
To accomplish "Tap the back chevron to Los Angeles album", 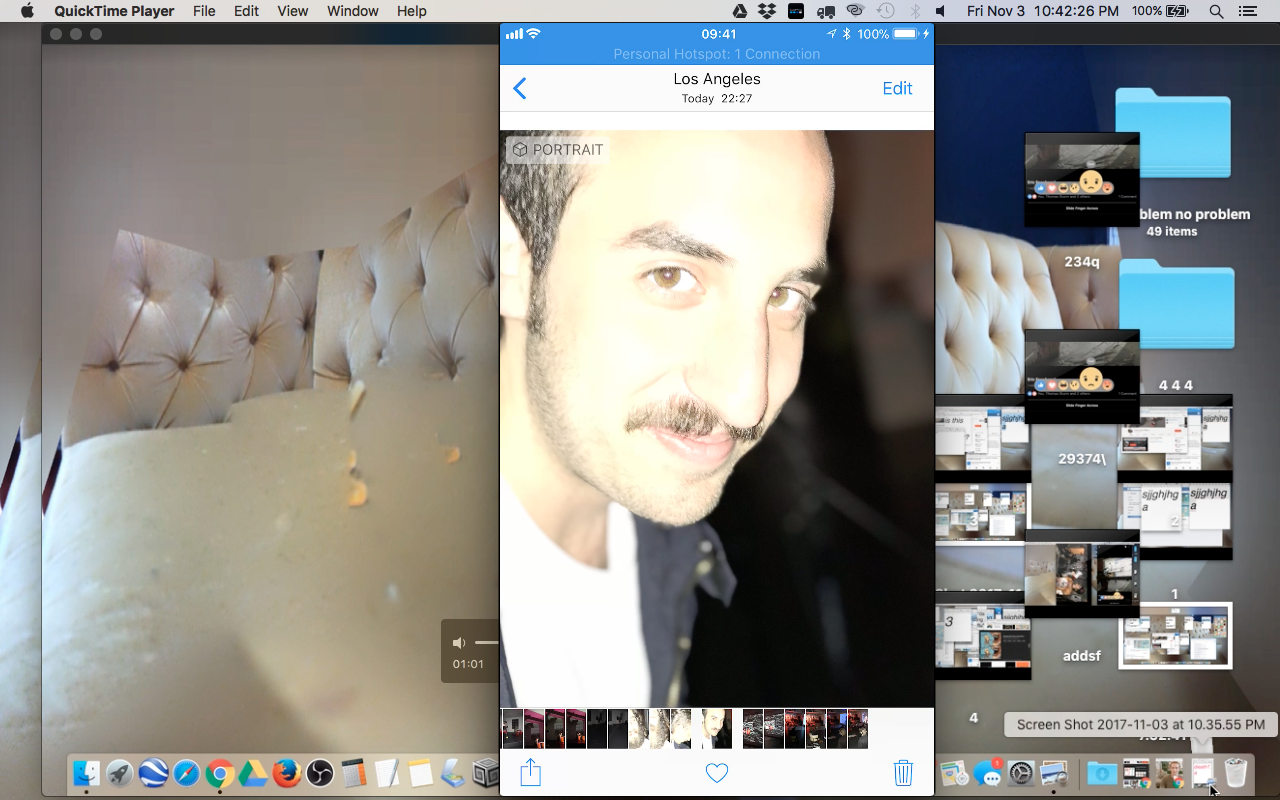I will (x=519, y=88).
